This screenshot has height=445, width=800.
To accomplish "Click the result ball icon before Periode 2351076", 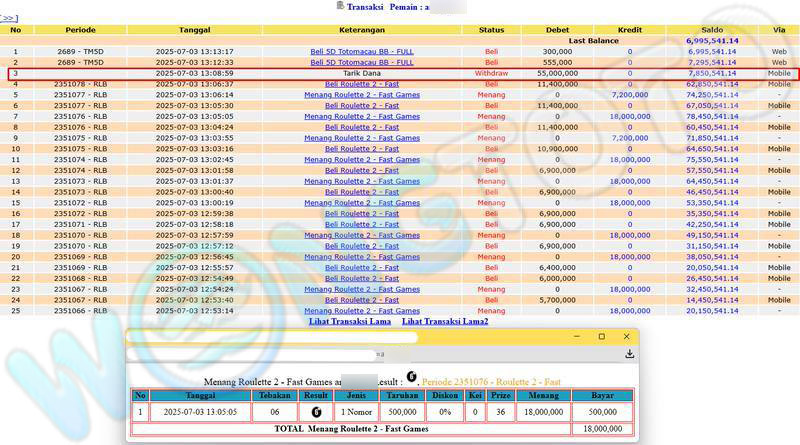I will pyautogui.click(x=411, y=379).
